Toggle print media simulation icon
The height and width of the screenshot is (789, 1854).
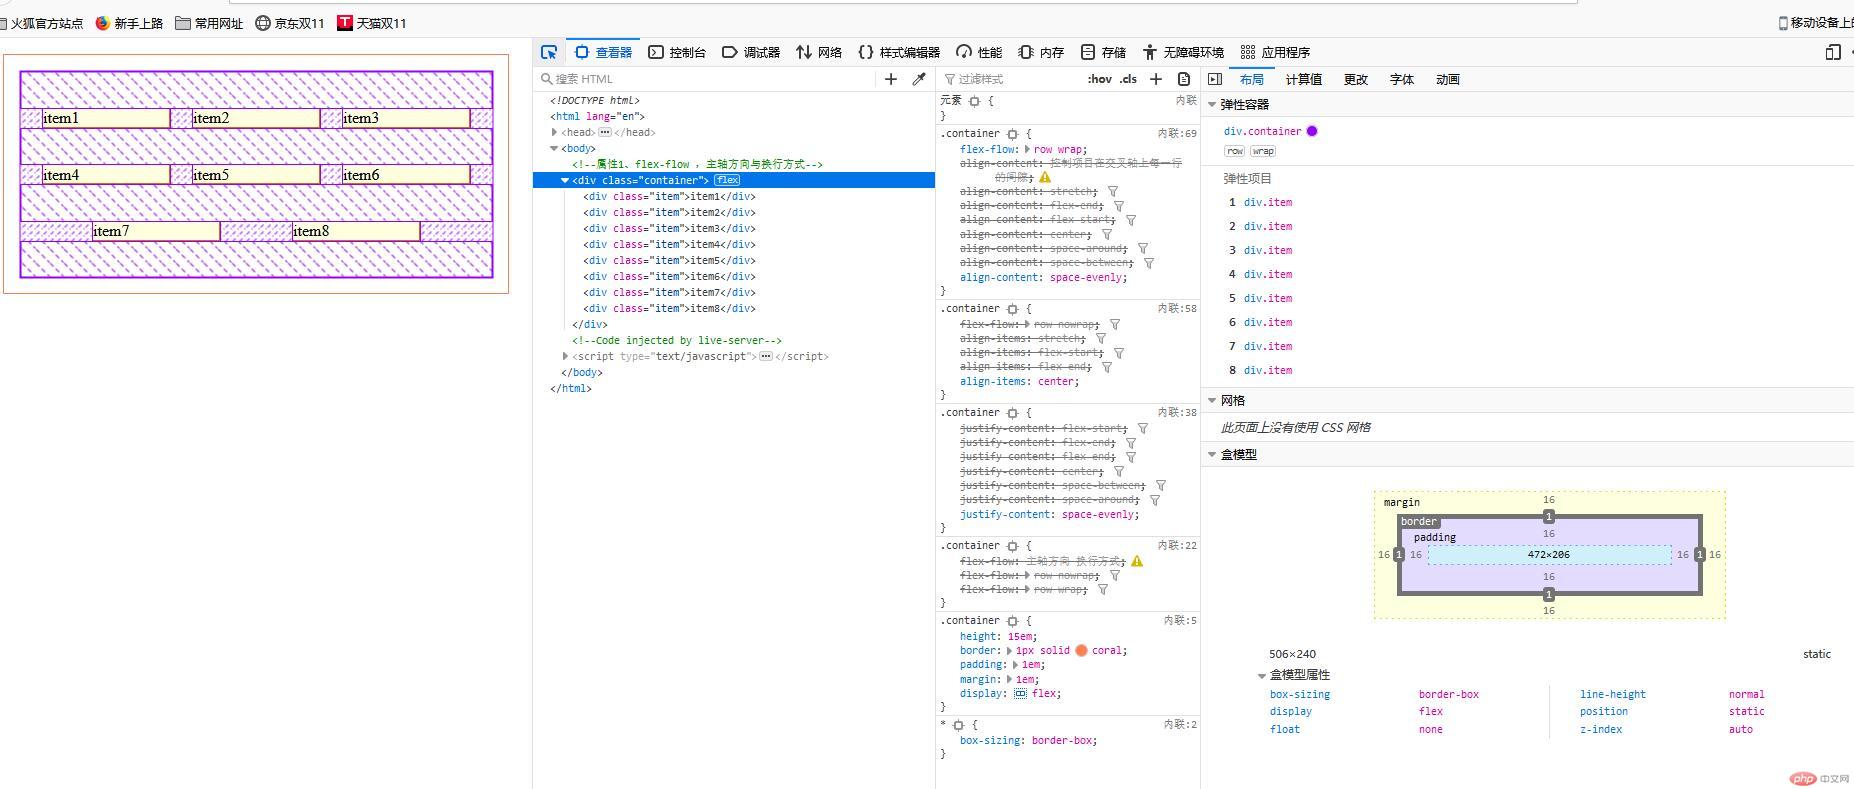(x=1184, y=79)
